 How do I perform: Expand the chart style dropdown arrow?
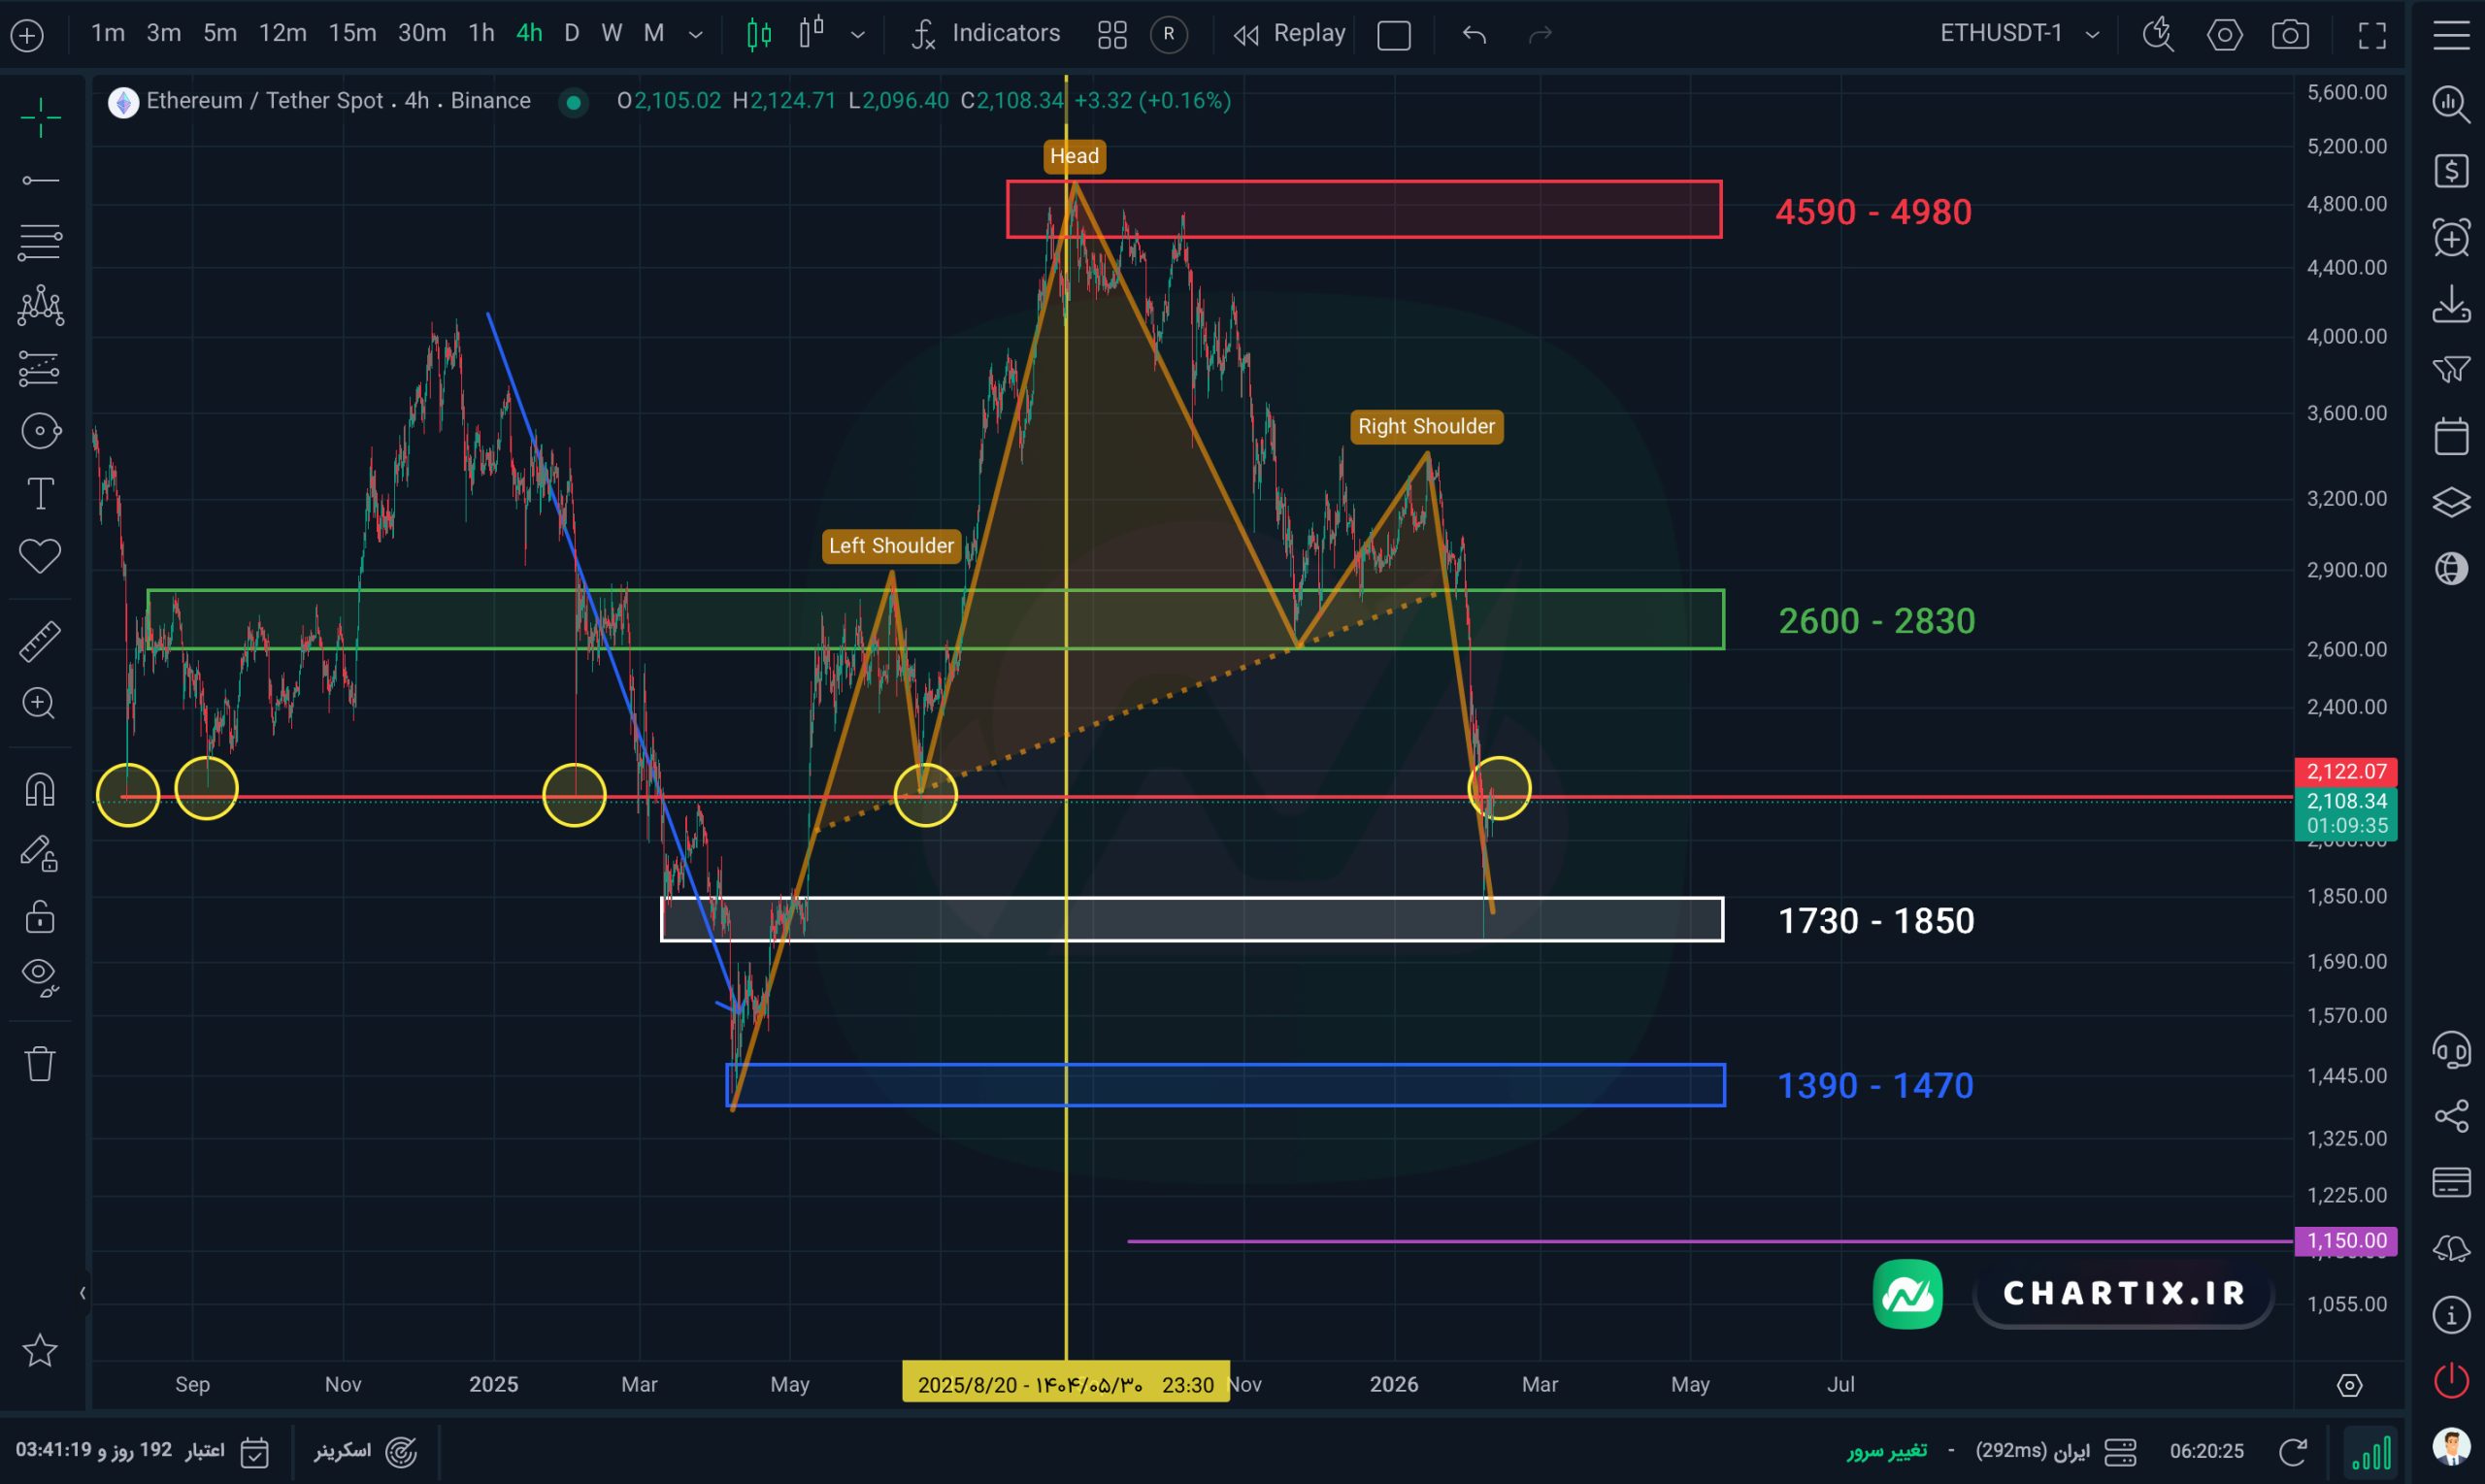click(x=857, y=35)
